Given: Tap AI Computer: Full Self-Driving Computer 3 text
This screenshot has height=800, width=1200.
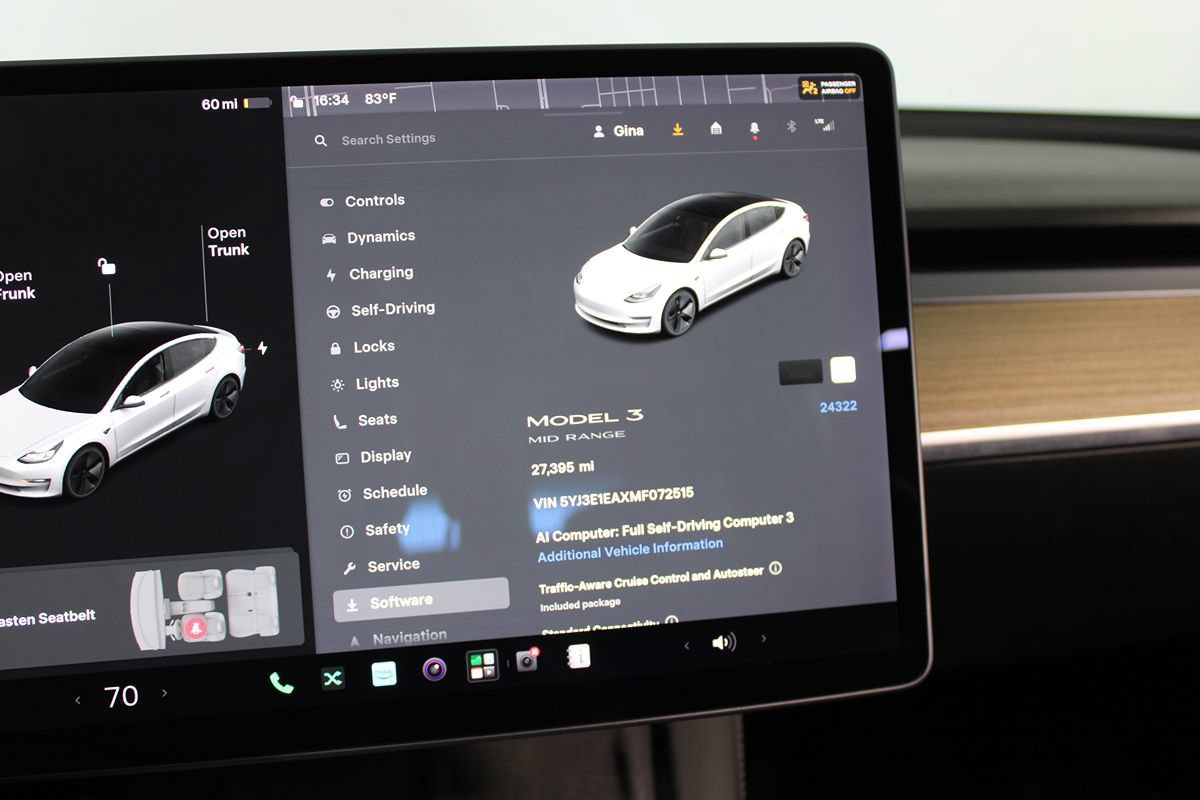Looking at the screenshot, I should pos(665,527).
